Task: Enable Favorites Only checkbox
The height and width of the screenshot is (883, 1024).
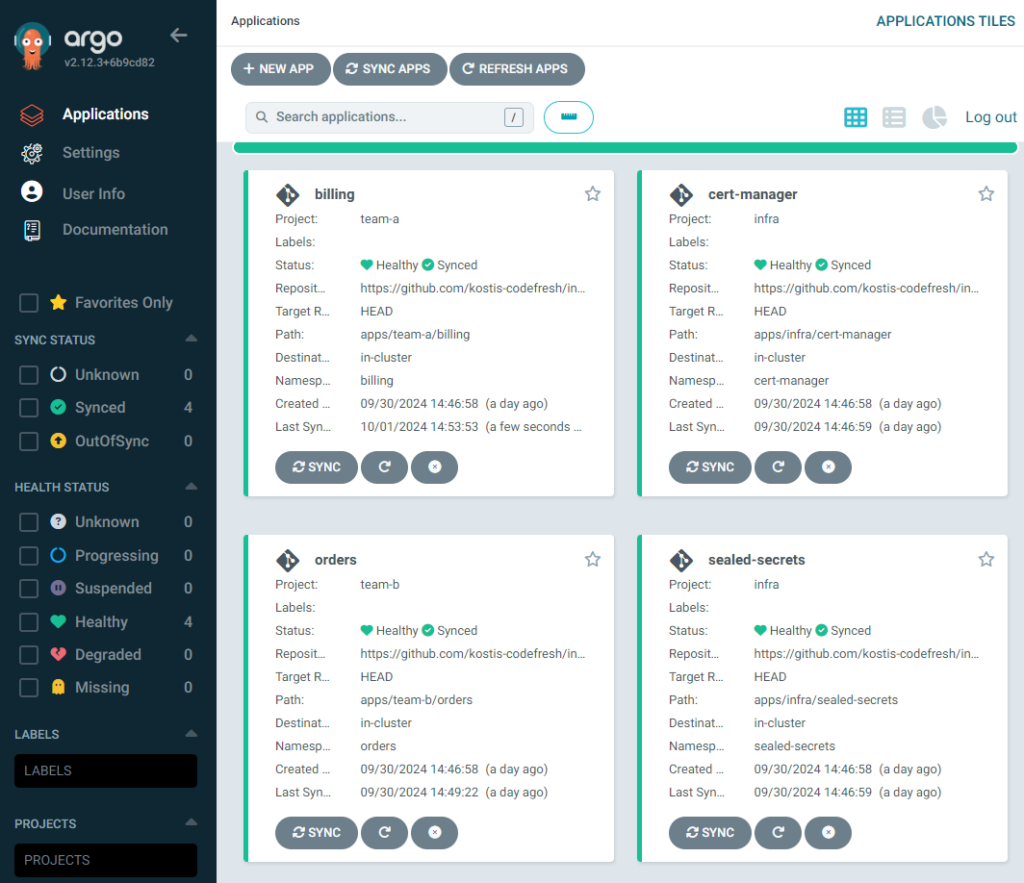Action: click(29, 303)
